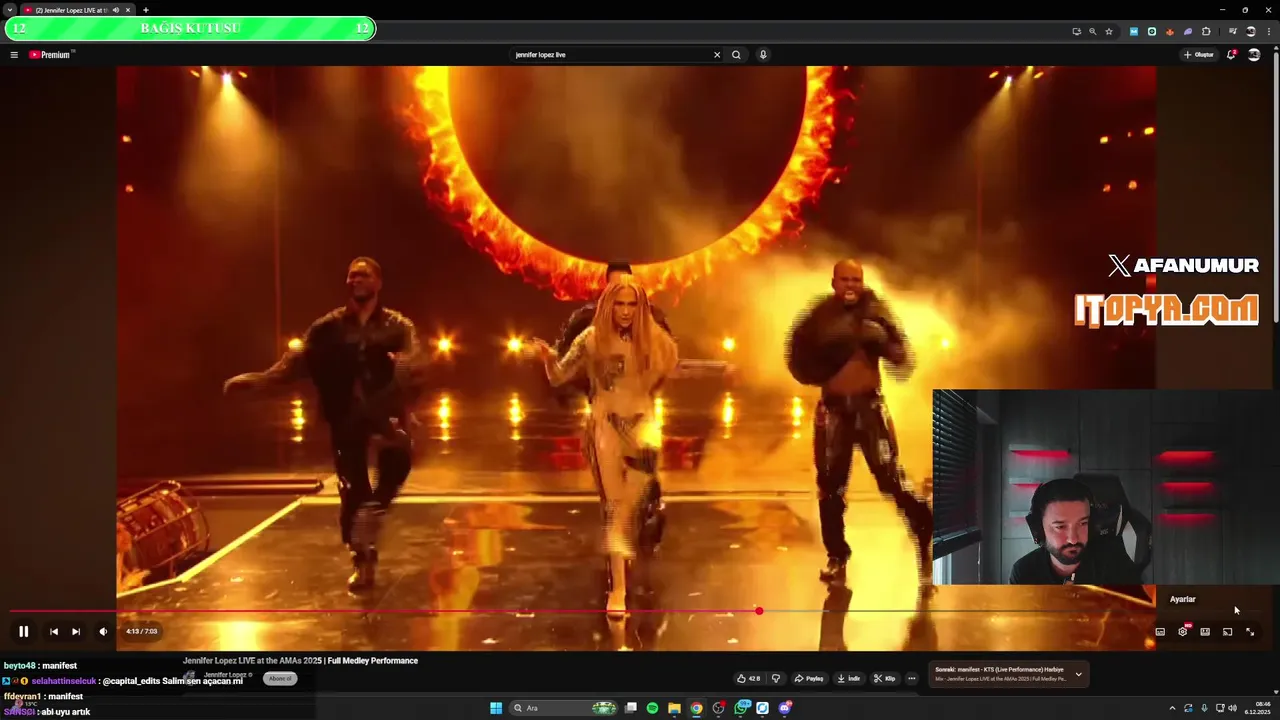1280x720 pixels.
Task: Open WhatsApp from the taskbar
Action: point(741,708)
